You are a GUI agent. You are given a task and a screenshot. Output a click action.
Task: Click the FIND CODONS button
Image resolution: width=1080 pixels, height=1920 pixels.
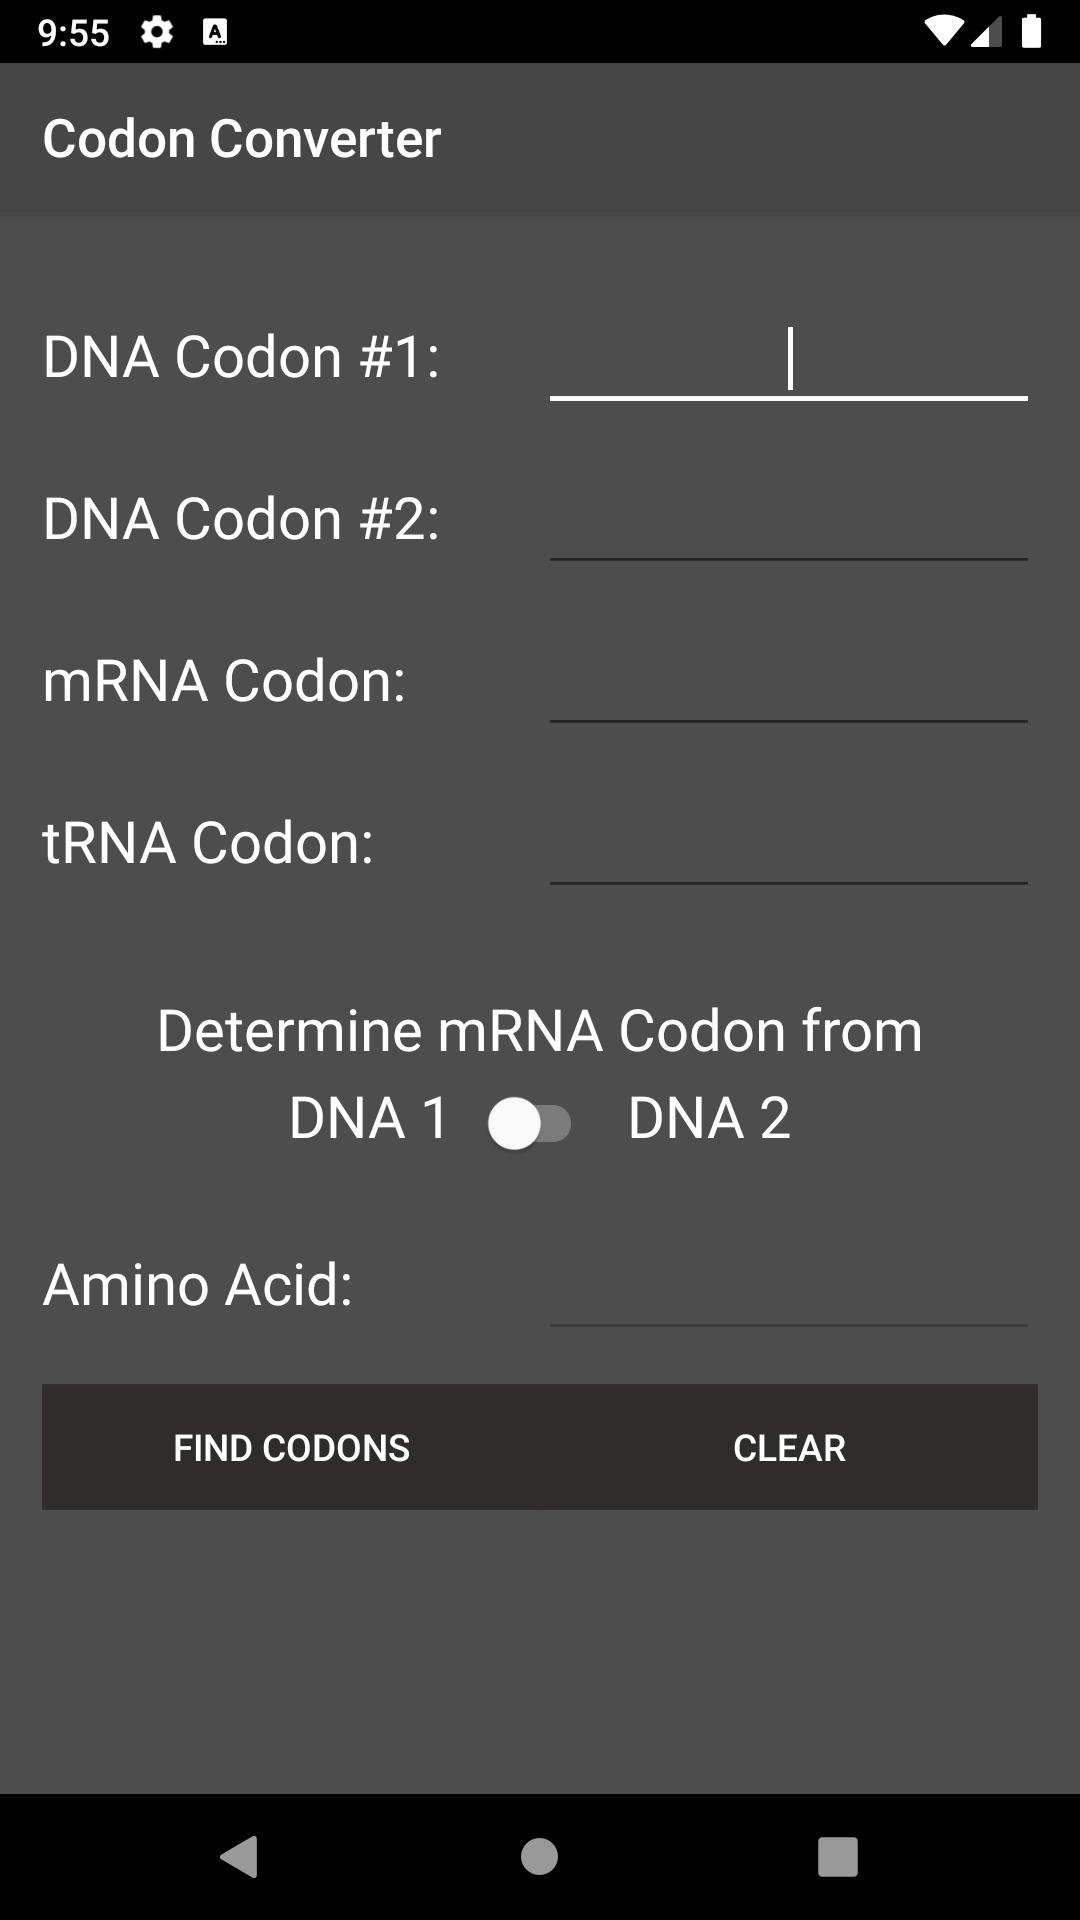[291, 1447]
